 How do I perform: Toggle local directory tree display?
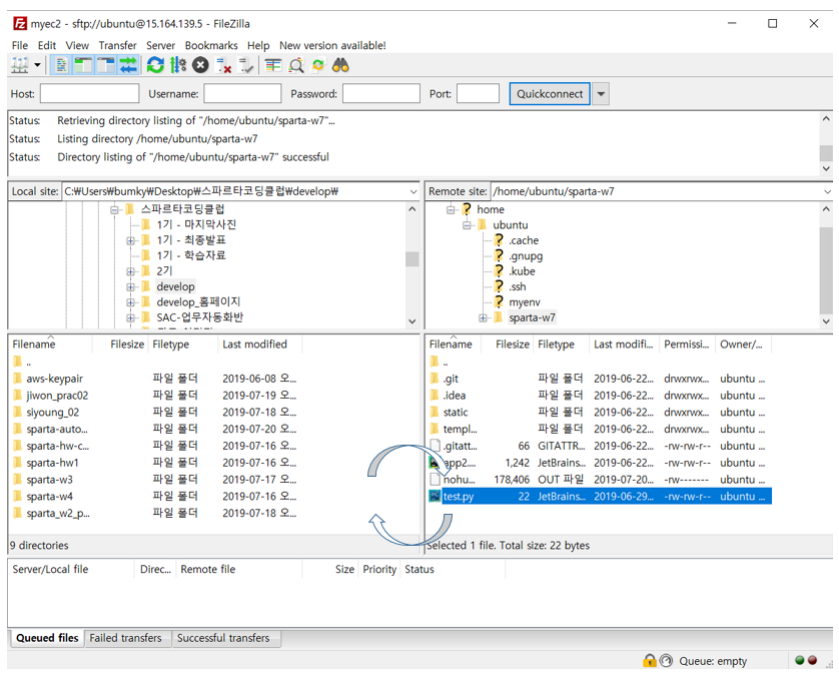point(83,65)
